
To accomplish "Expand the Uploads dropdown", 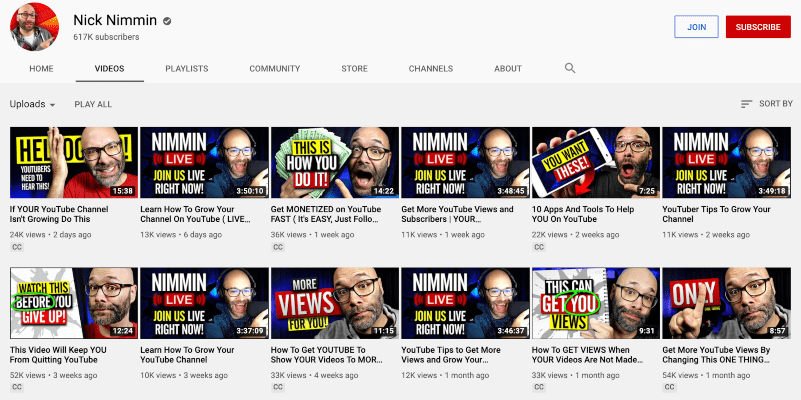I will pos(32,104).
